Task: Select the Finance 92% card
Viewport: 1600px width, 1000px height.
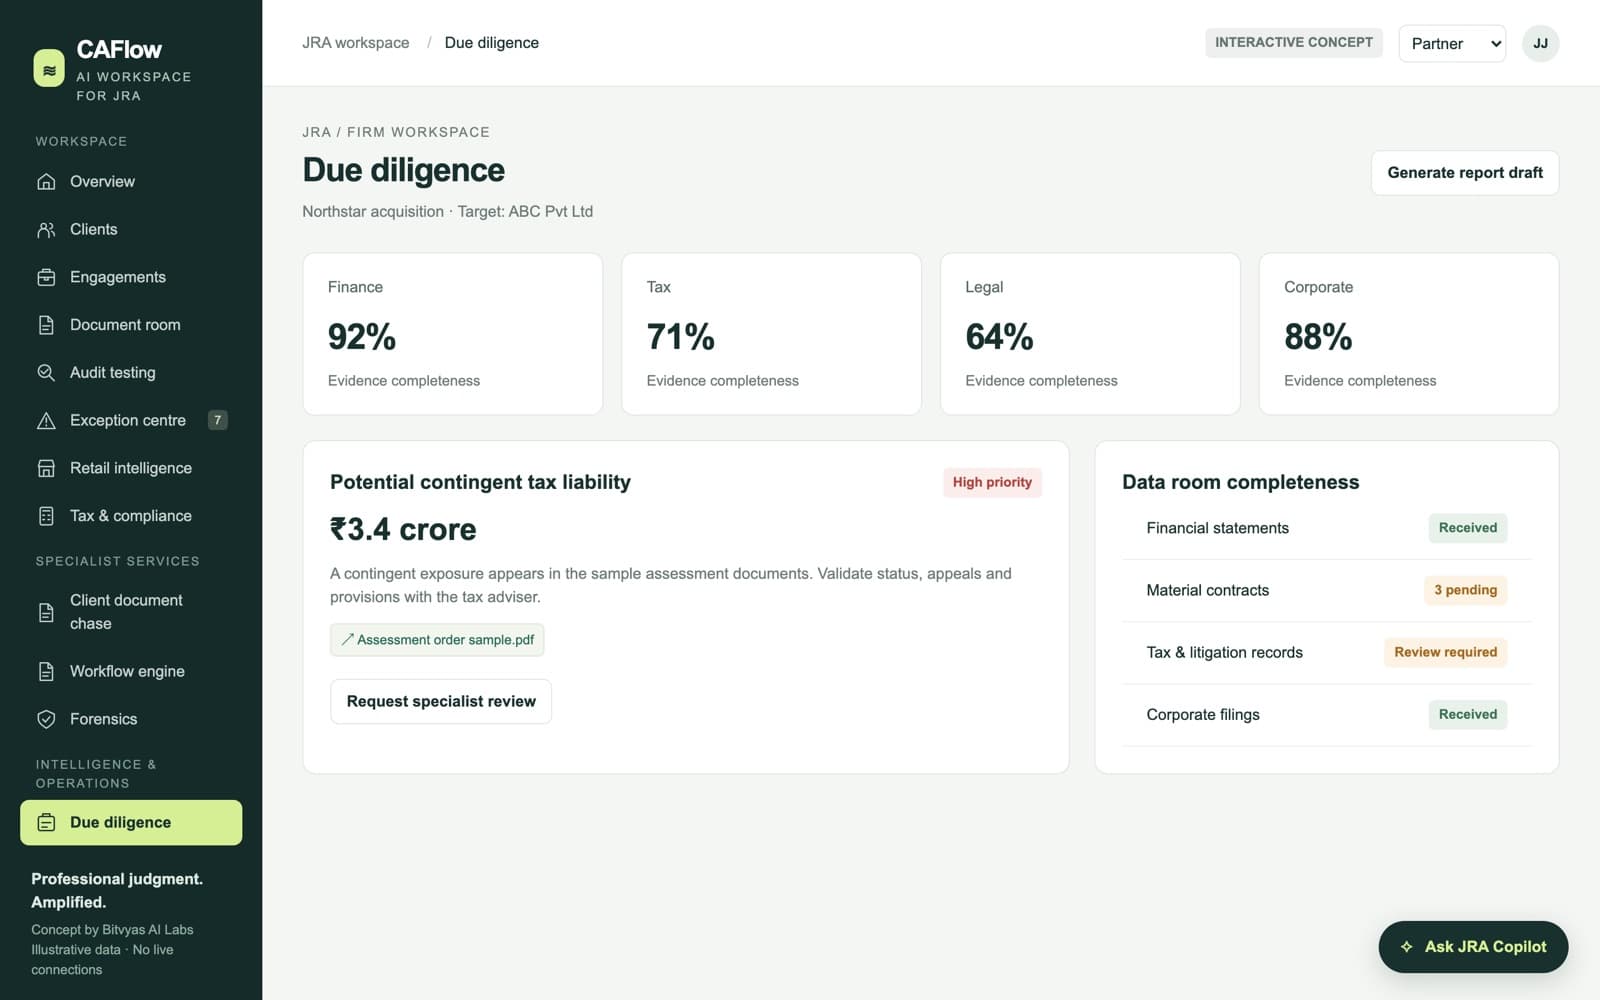Action: tap(453, 334)
